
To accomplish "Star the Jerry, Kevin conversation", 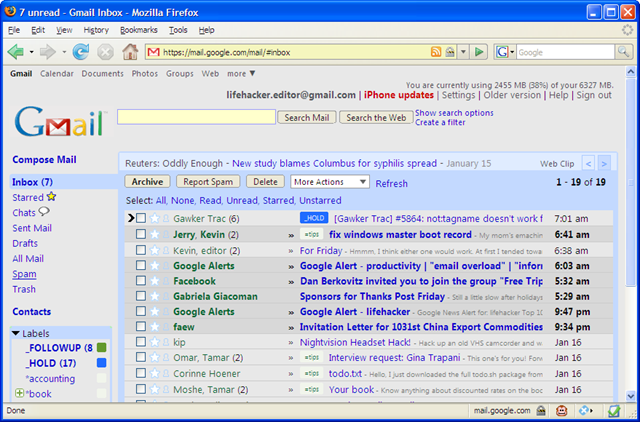I will click(x=154, y=234).
